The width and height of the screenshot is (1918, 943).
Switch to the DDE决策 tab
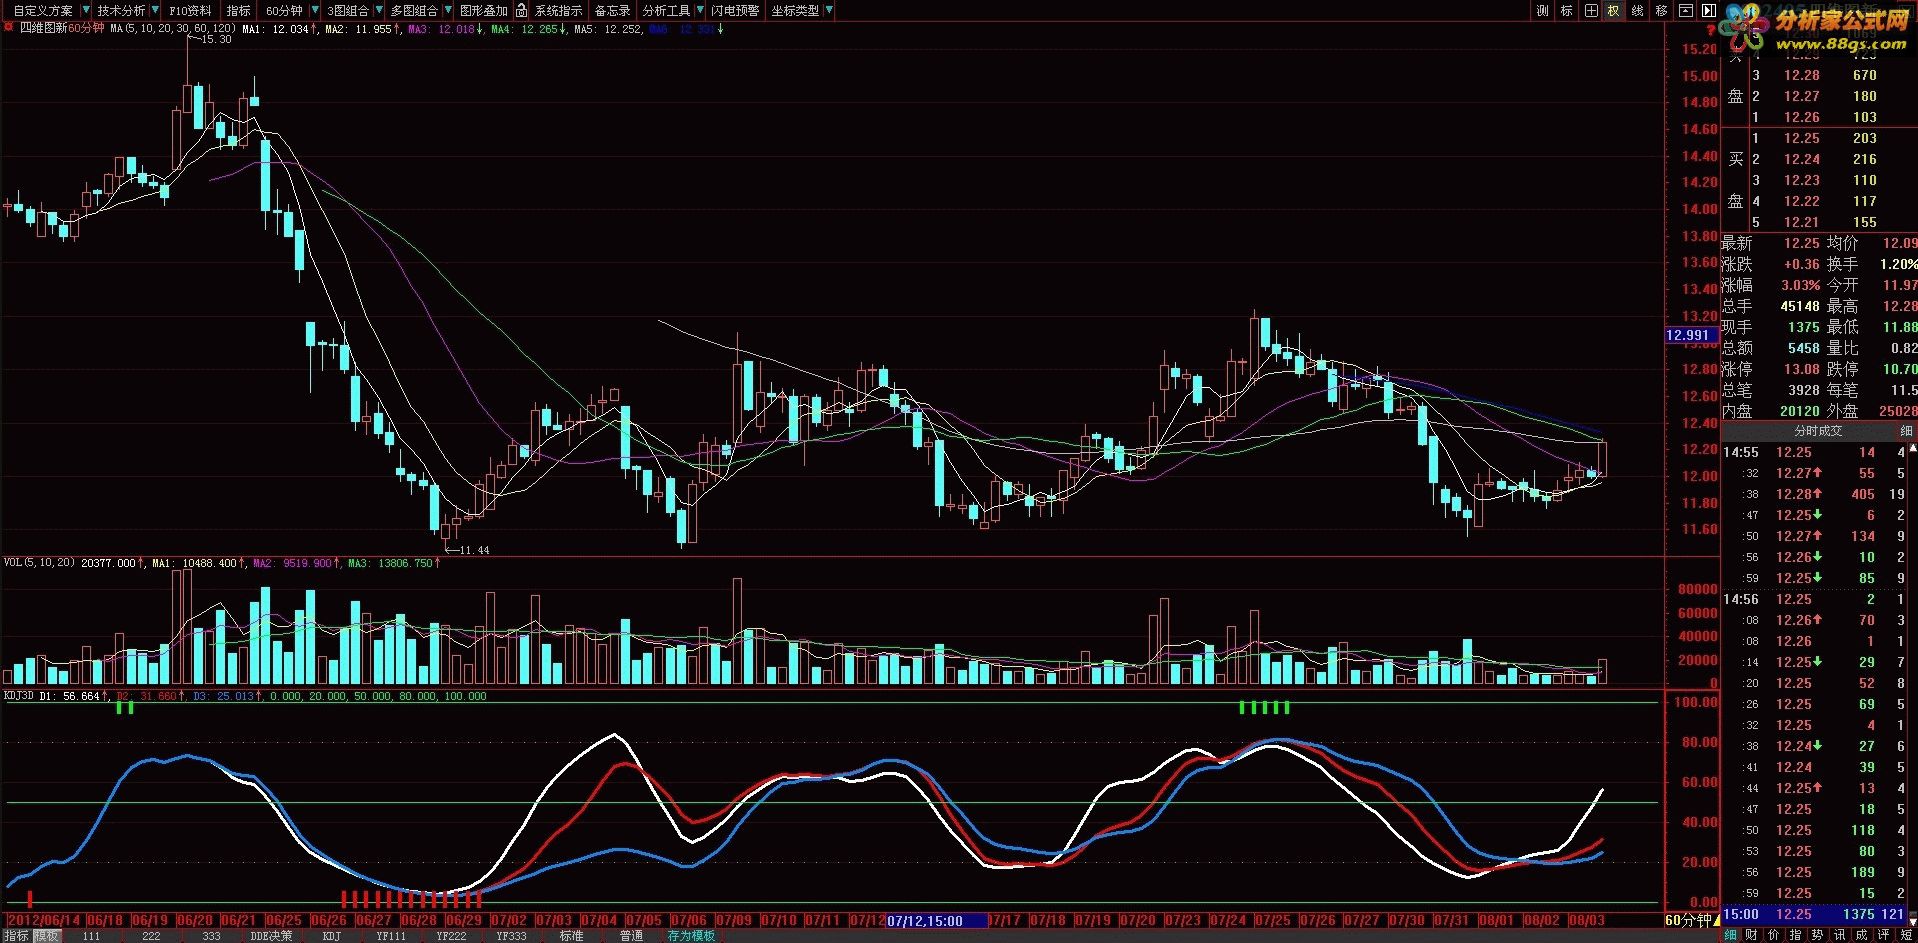click(x=271, y=936)
